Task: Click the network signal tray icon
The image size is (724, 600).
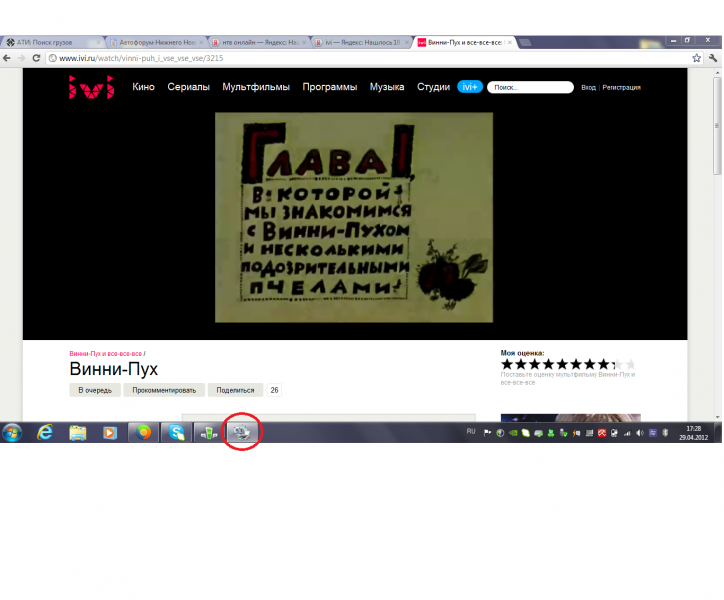Action: pos(627,433)
